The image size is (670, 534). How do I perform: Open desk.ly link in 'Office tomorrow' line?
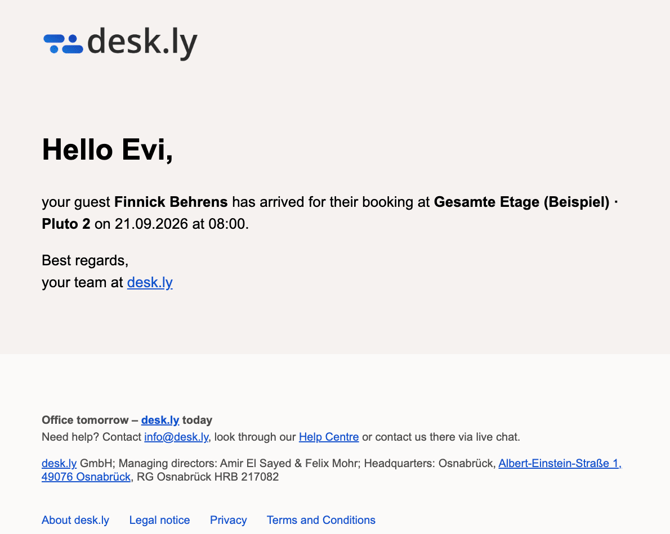click(x=160, y=420)
